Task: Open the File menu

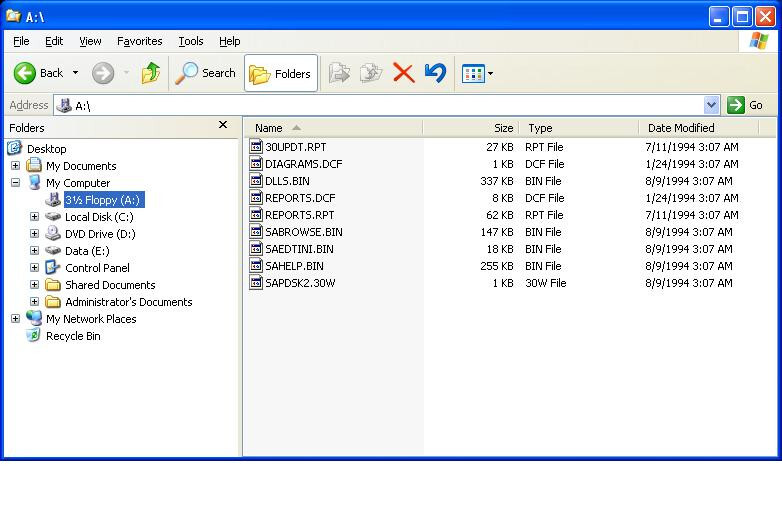Action: click(21, 41)
